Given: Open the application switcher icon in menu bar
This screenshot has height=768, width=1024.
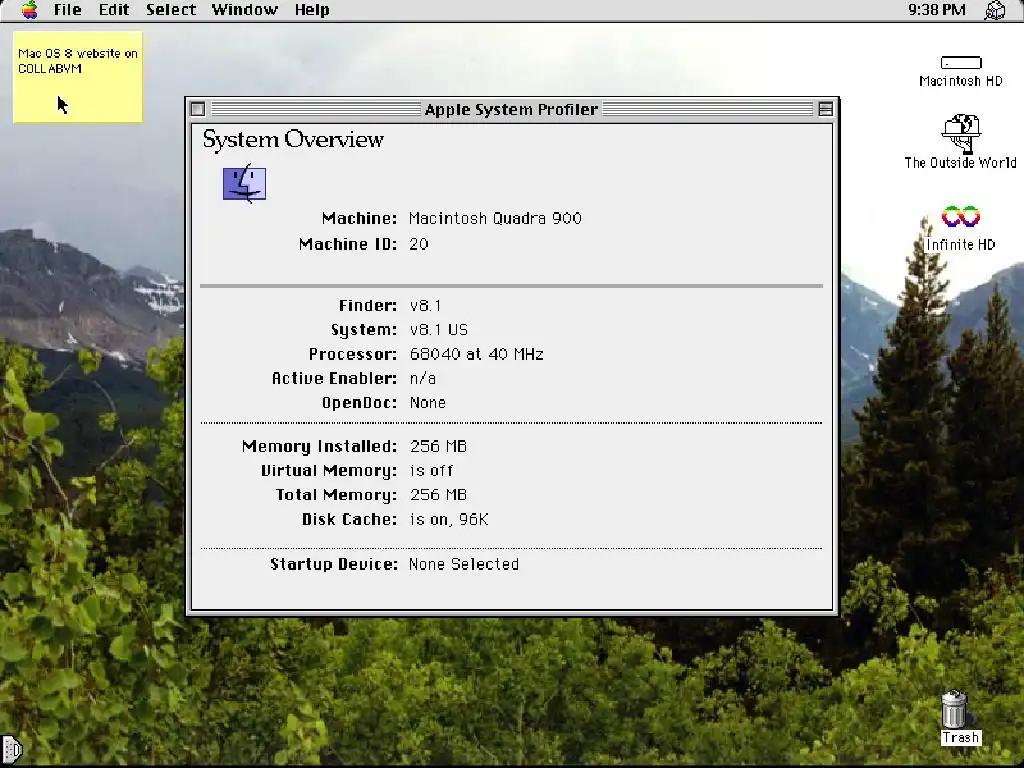Looking at the screenshot, I should 995,10.
